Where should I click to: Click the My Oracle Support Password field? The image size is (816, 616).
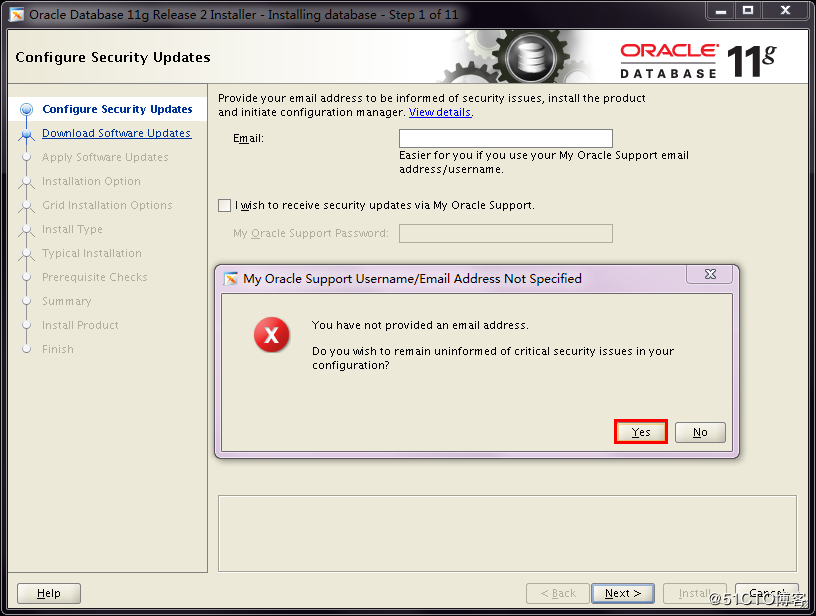coord(505,233)
